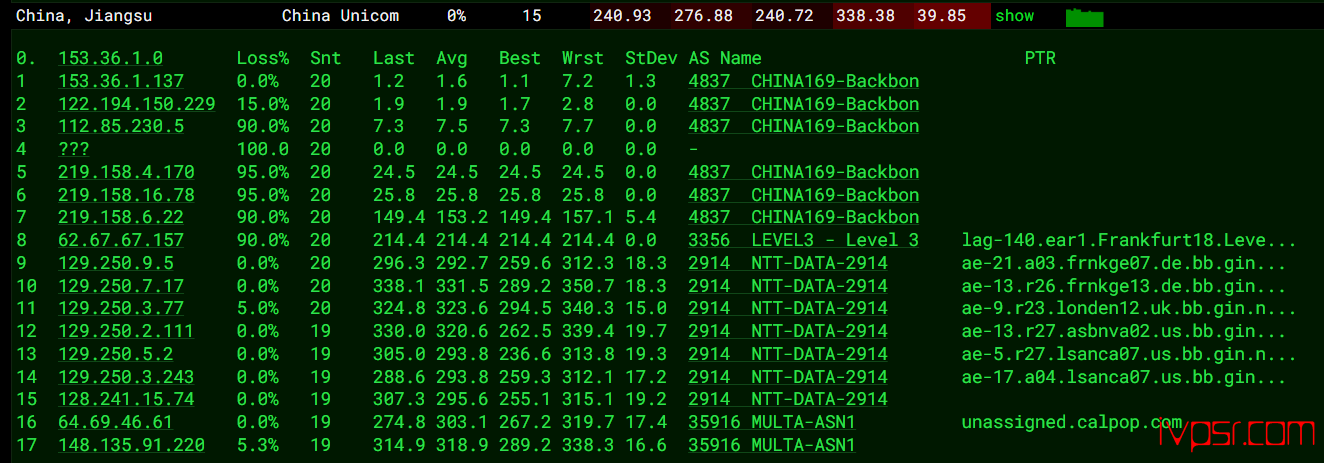Click the green 'show' link
Image resolution: width=1324 pixels, height=463 pixels.
click(1014, 16)
